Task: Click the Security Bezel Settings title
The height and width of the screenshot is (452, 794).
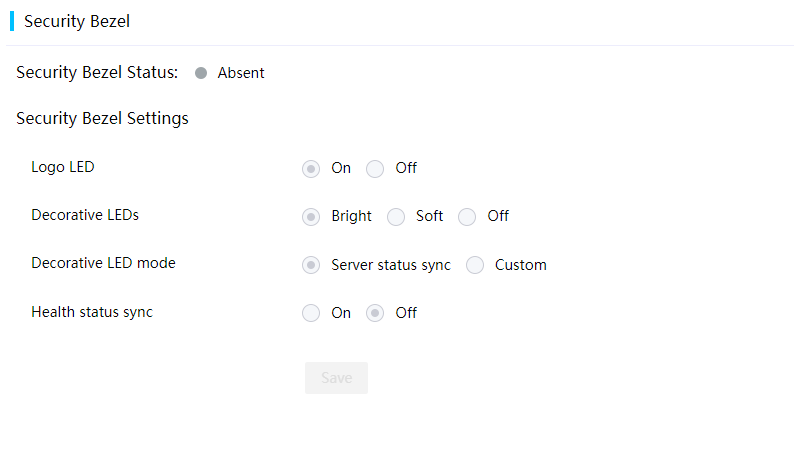Action: [x=102, y=118]
